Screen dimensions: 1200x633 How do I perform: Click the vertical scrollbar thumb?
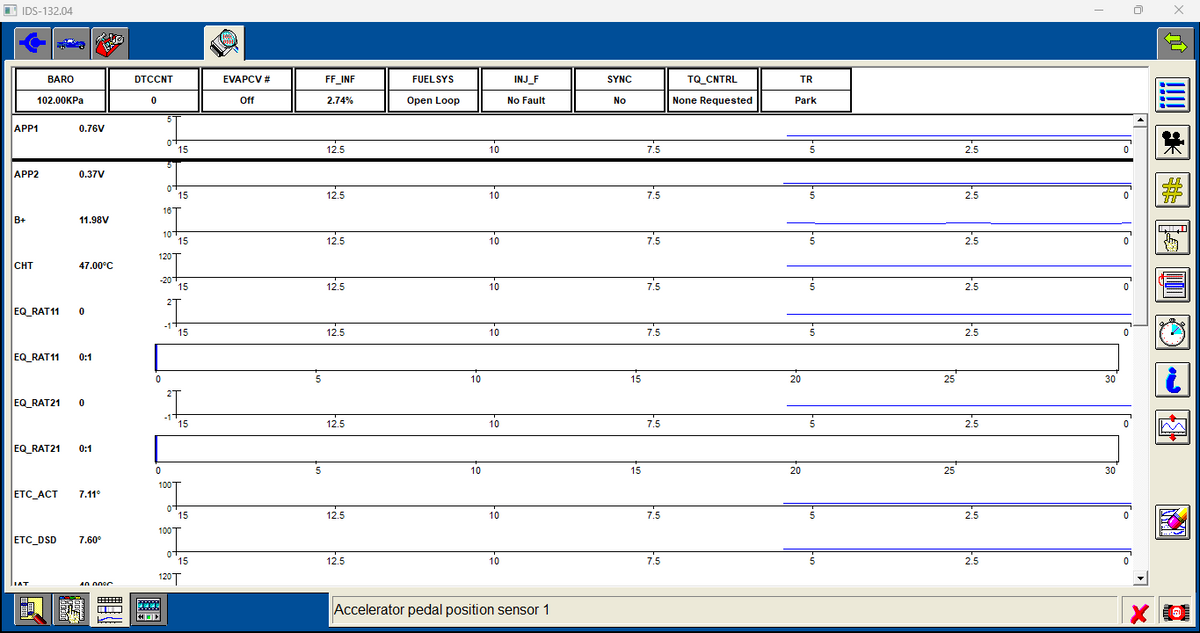(1140, 225)
